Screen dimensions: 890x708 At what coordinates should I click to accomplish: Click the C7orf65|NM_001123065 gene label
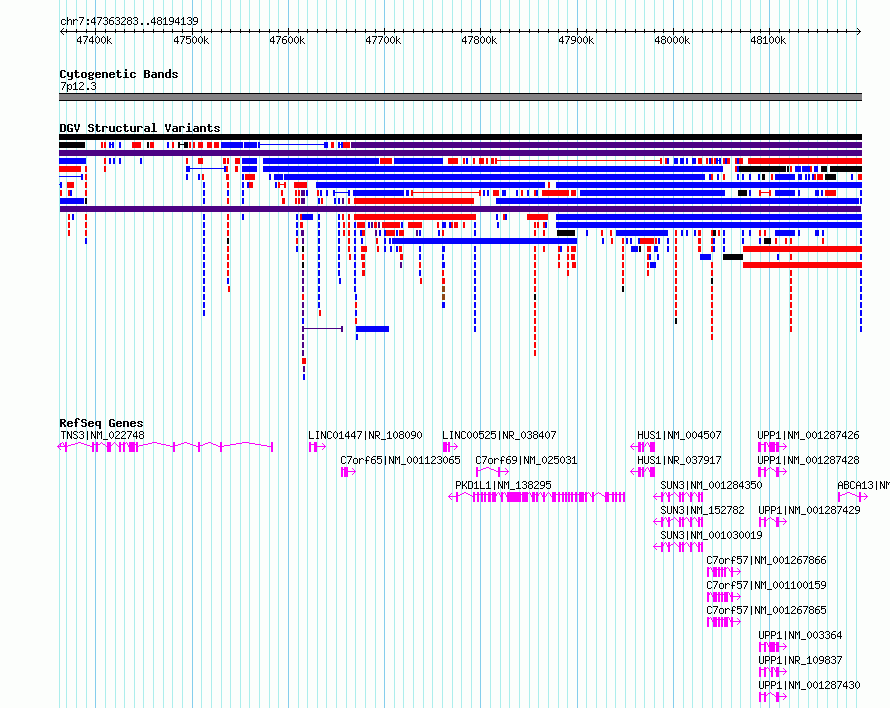point(400,460)
